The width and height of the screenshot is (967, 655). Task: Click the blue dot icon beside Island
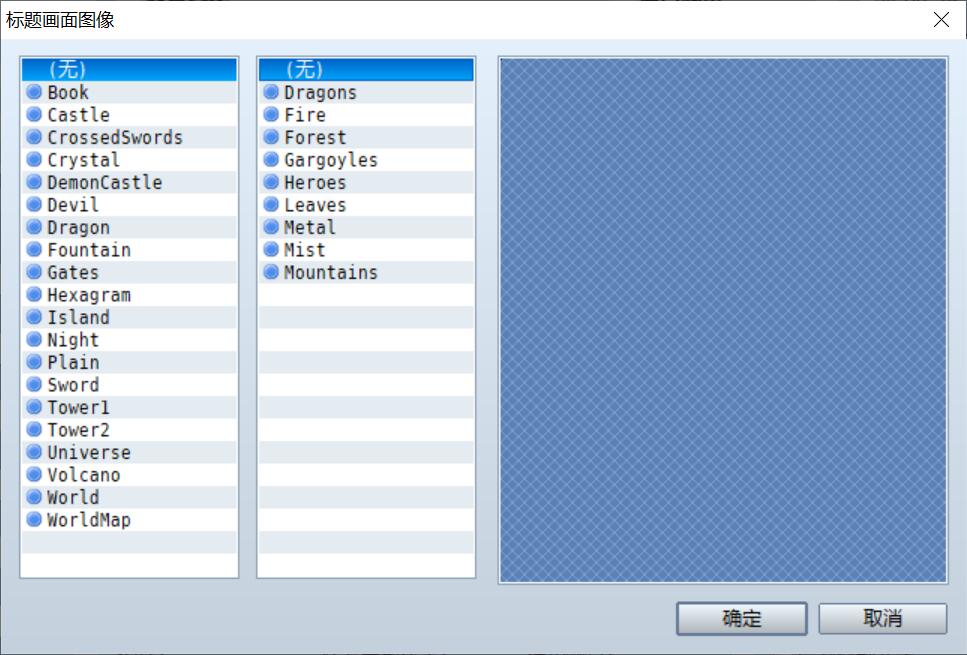pos(35,317)
